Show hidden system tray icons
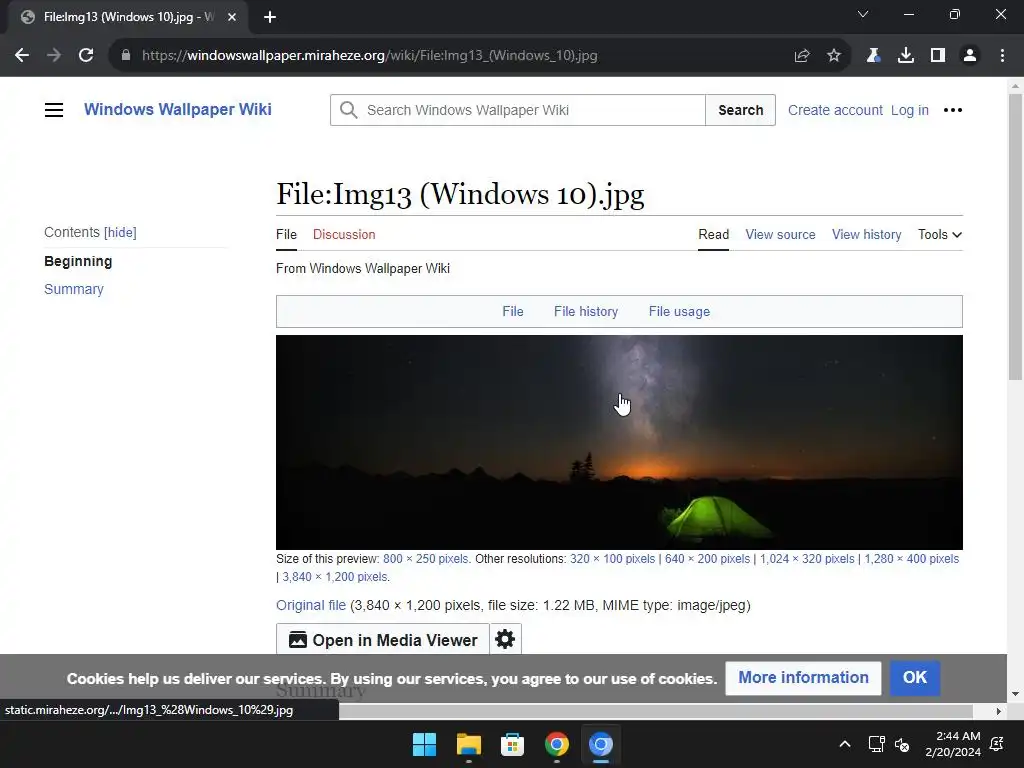Screen dimensions: 1024x768 point(844,744)
